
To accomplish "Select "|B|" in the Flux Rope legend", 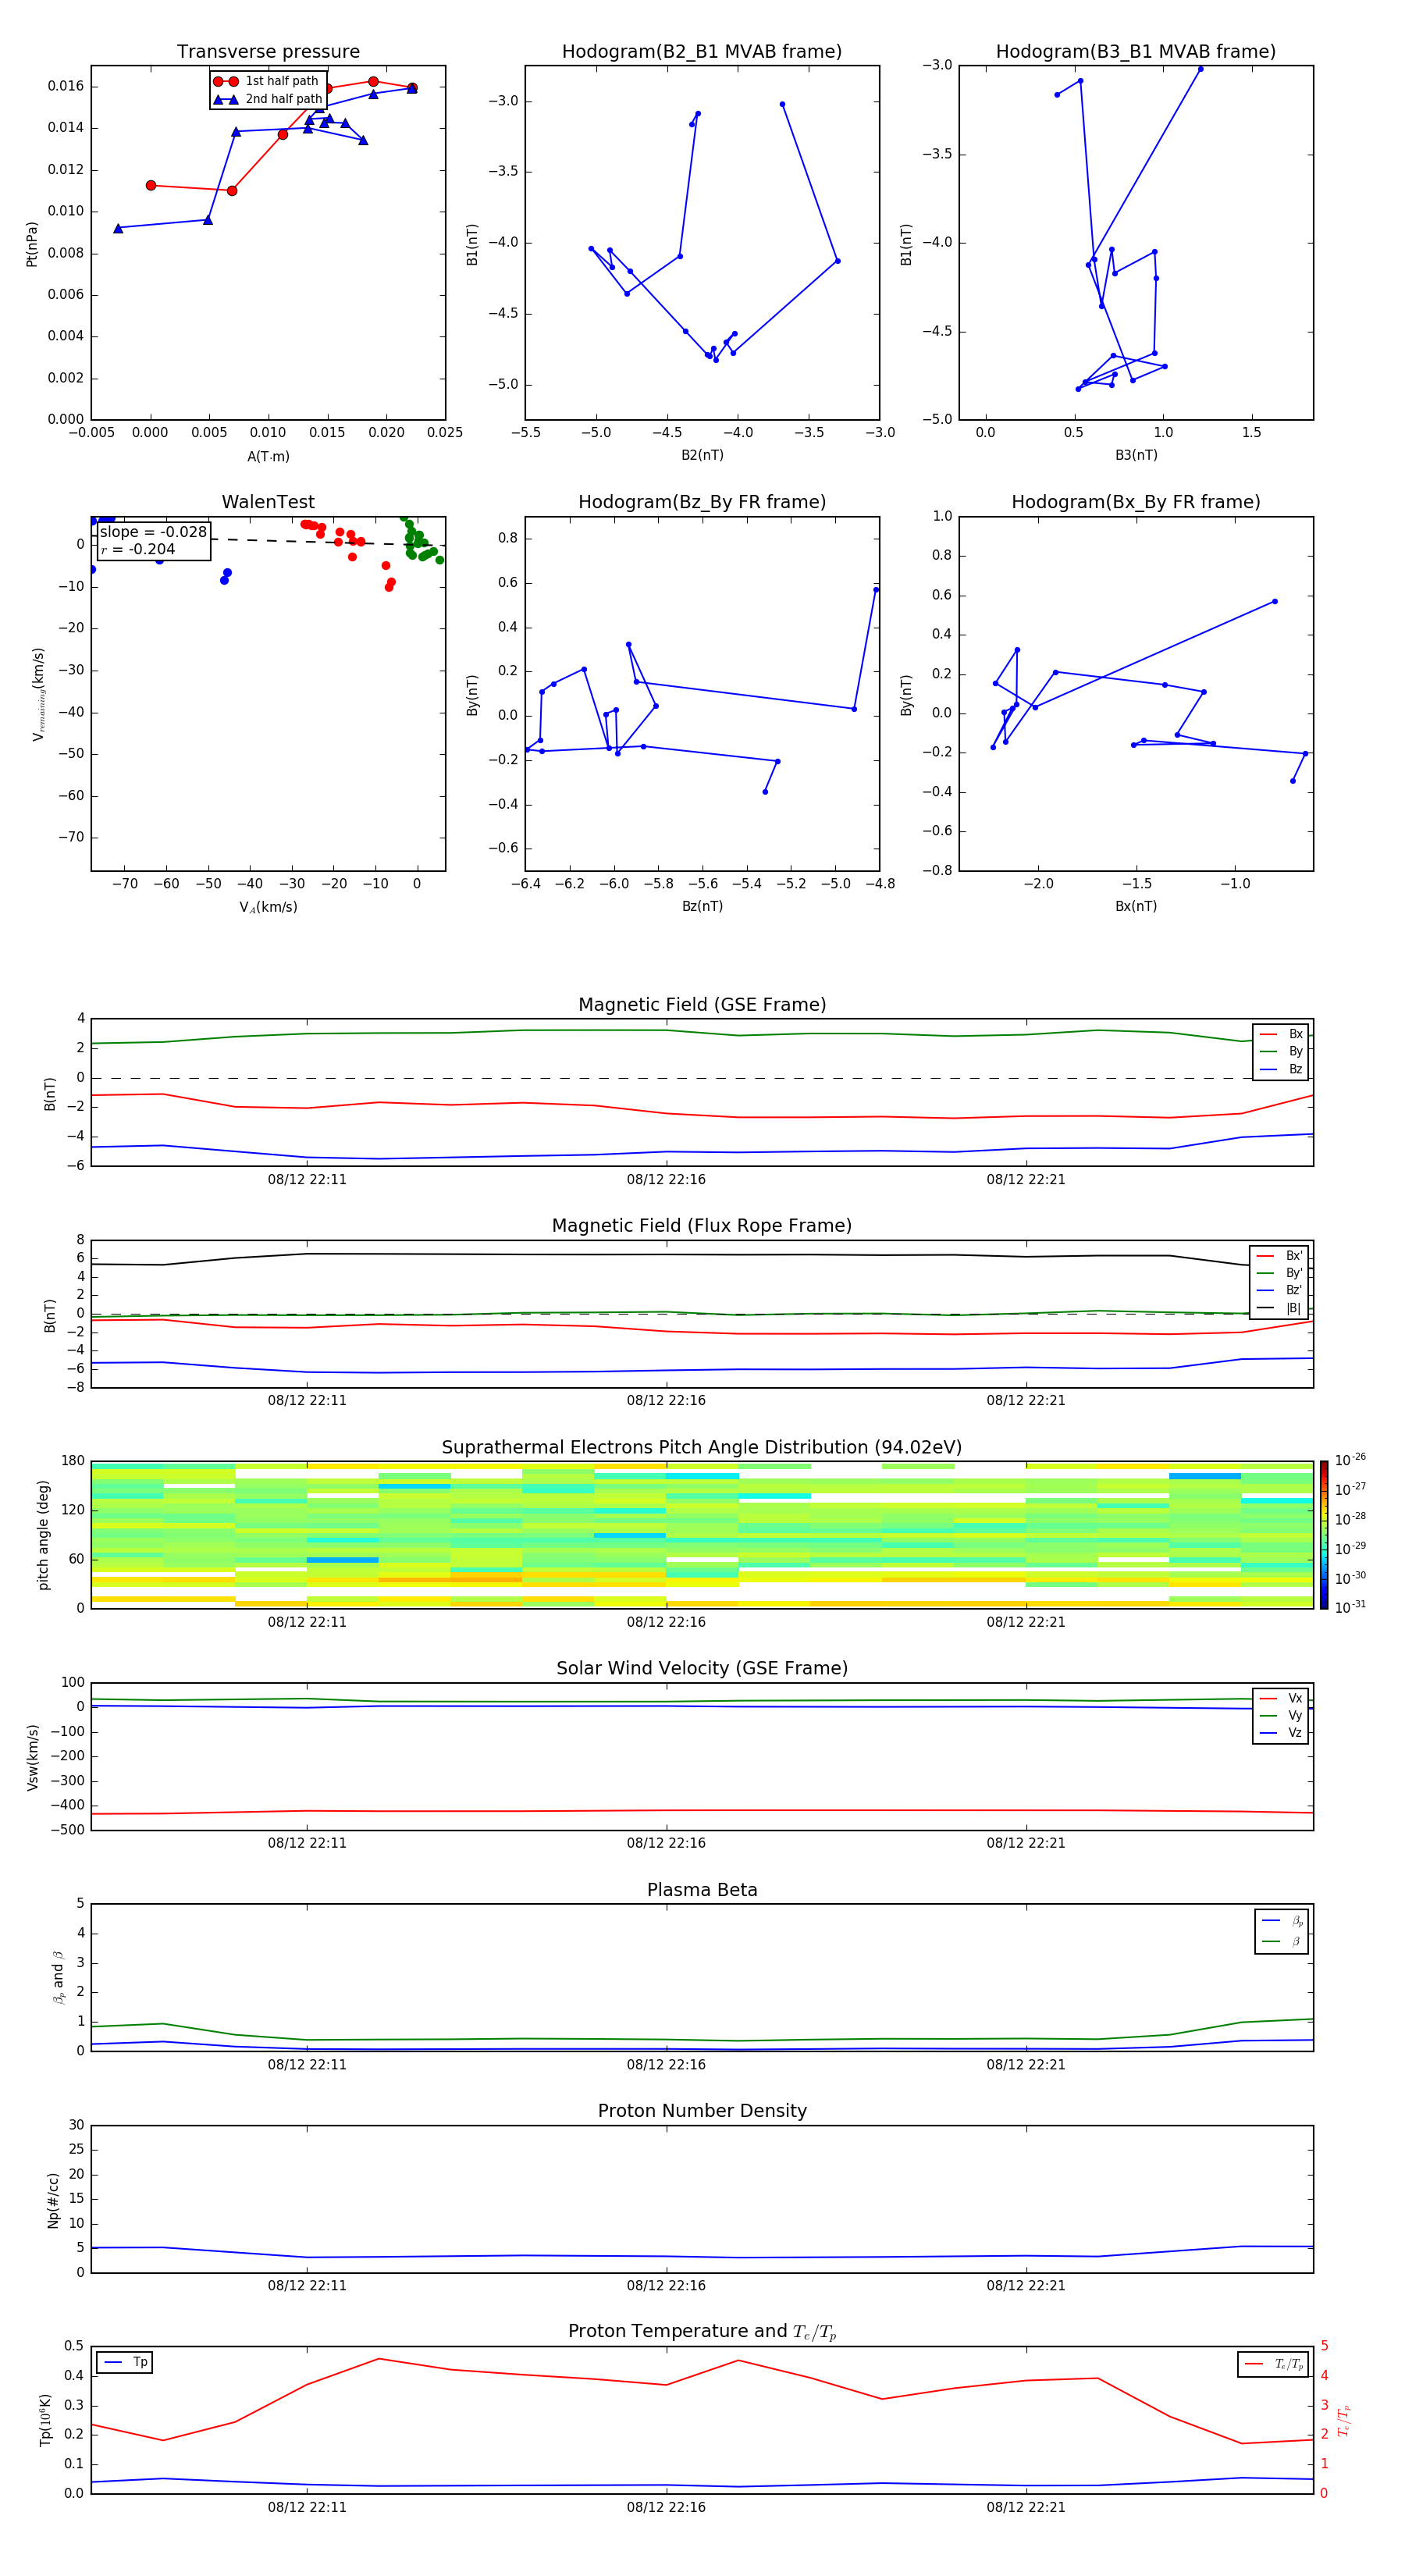I will point(1280,1308).
